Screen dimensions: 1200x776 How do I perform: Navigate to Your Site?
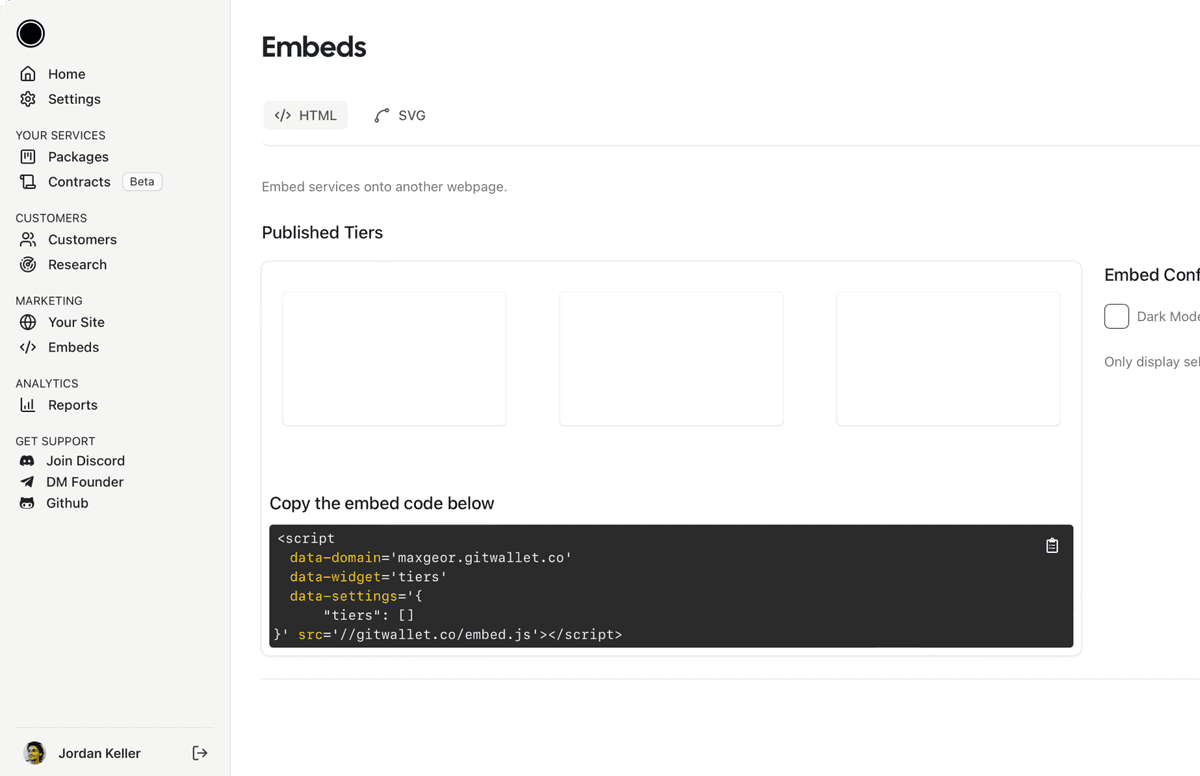(x=75, y=322)
